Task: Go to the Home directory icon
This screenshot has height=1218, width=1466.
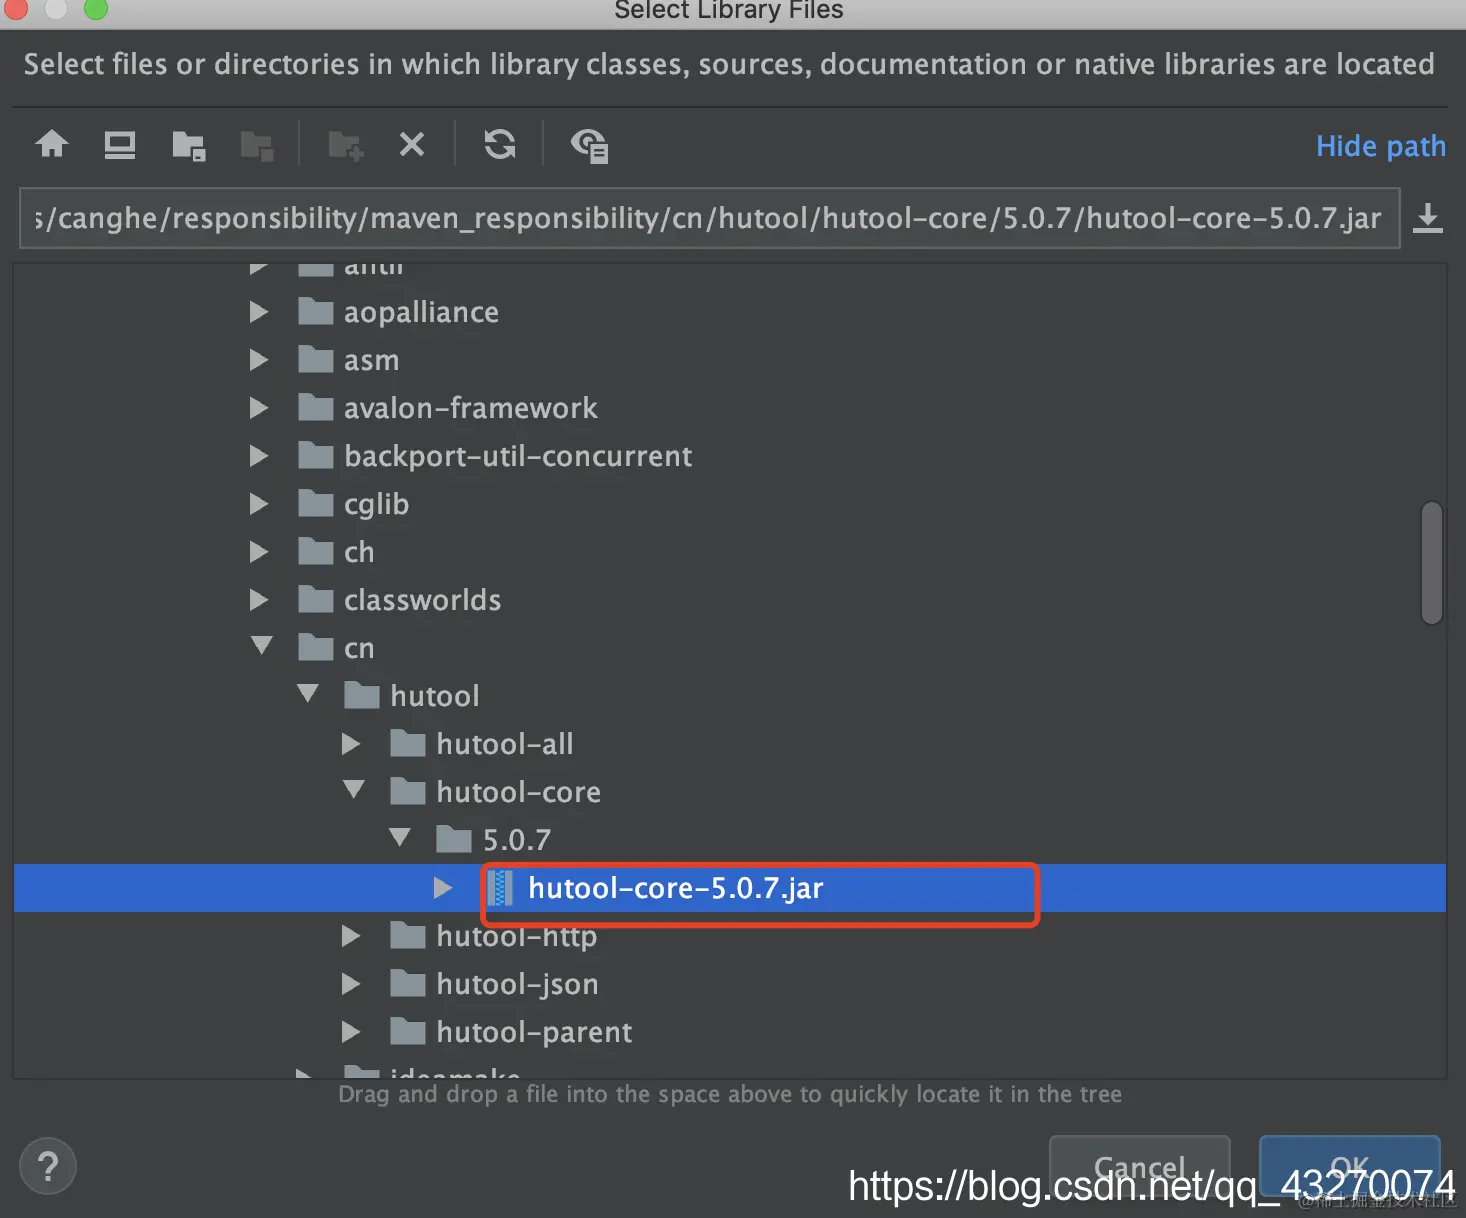Action: click(52, 145)
